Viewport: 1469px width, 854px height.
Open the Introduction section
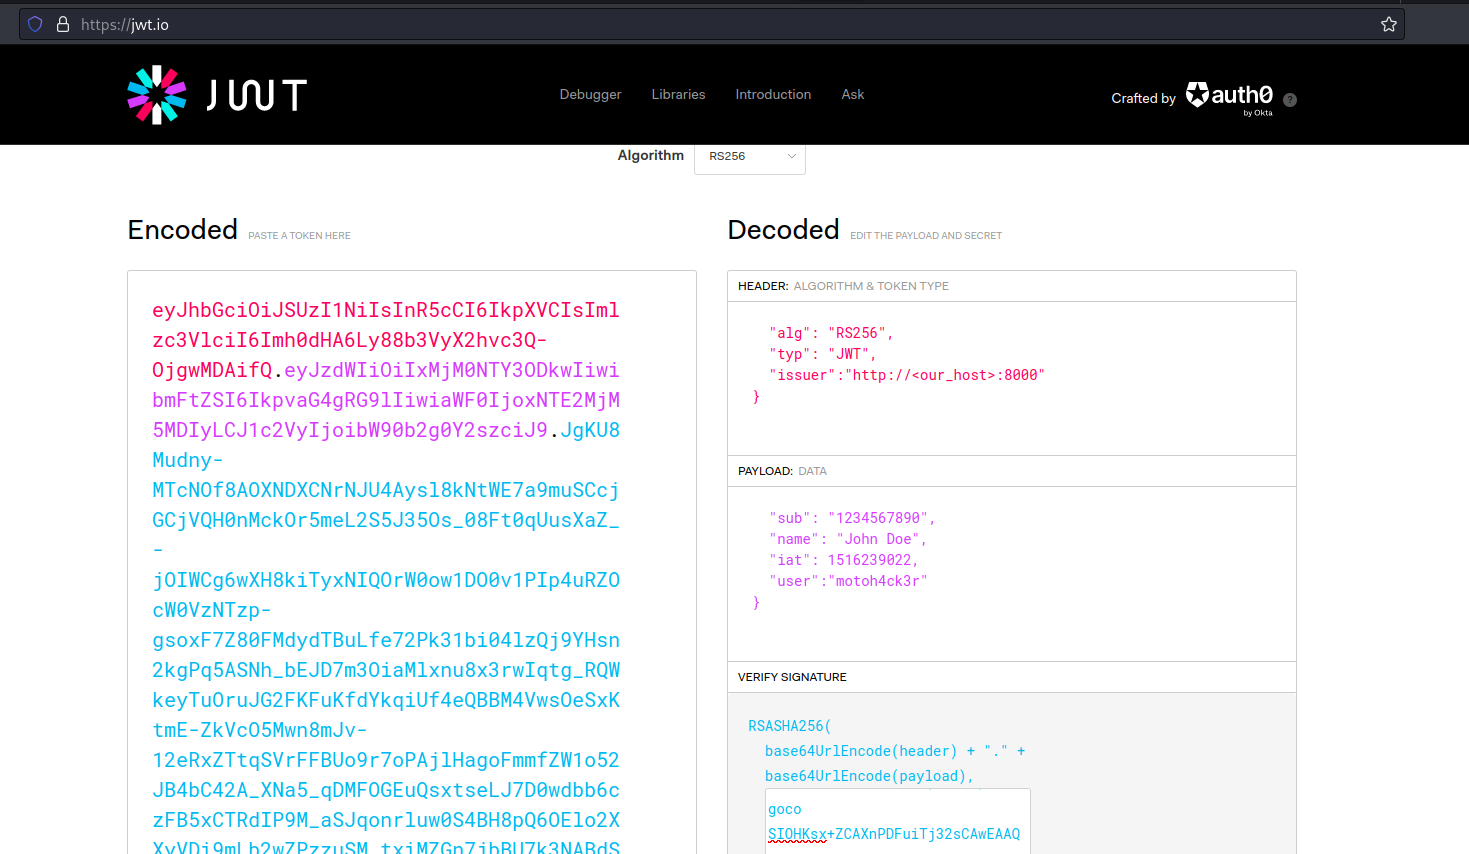click(773, 94)
